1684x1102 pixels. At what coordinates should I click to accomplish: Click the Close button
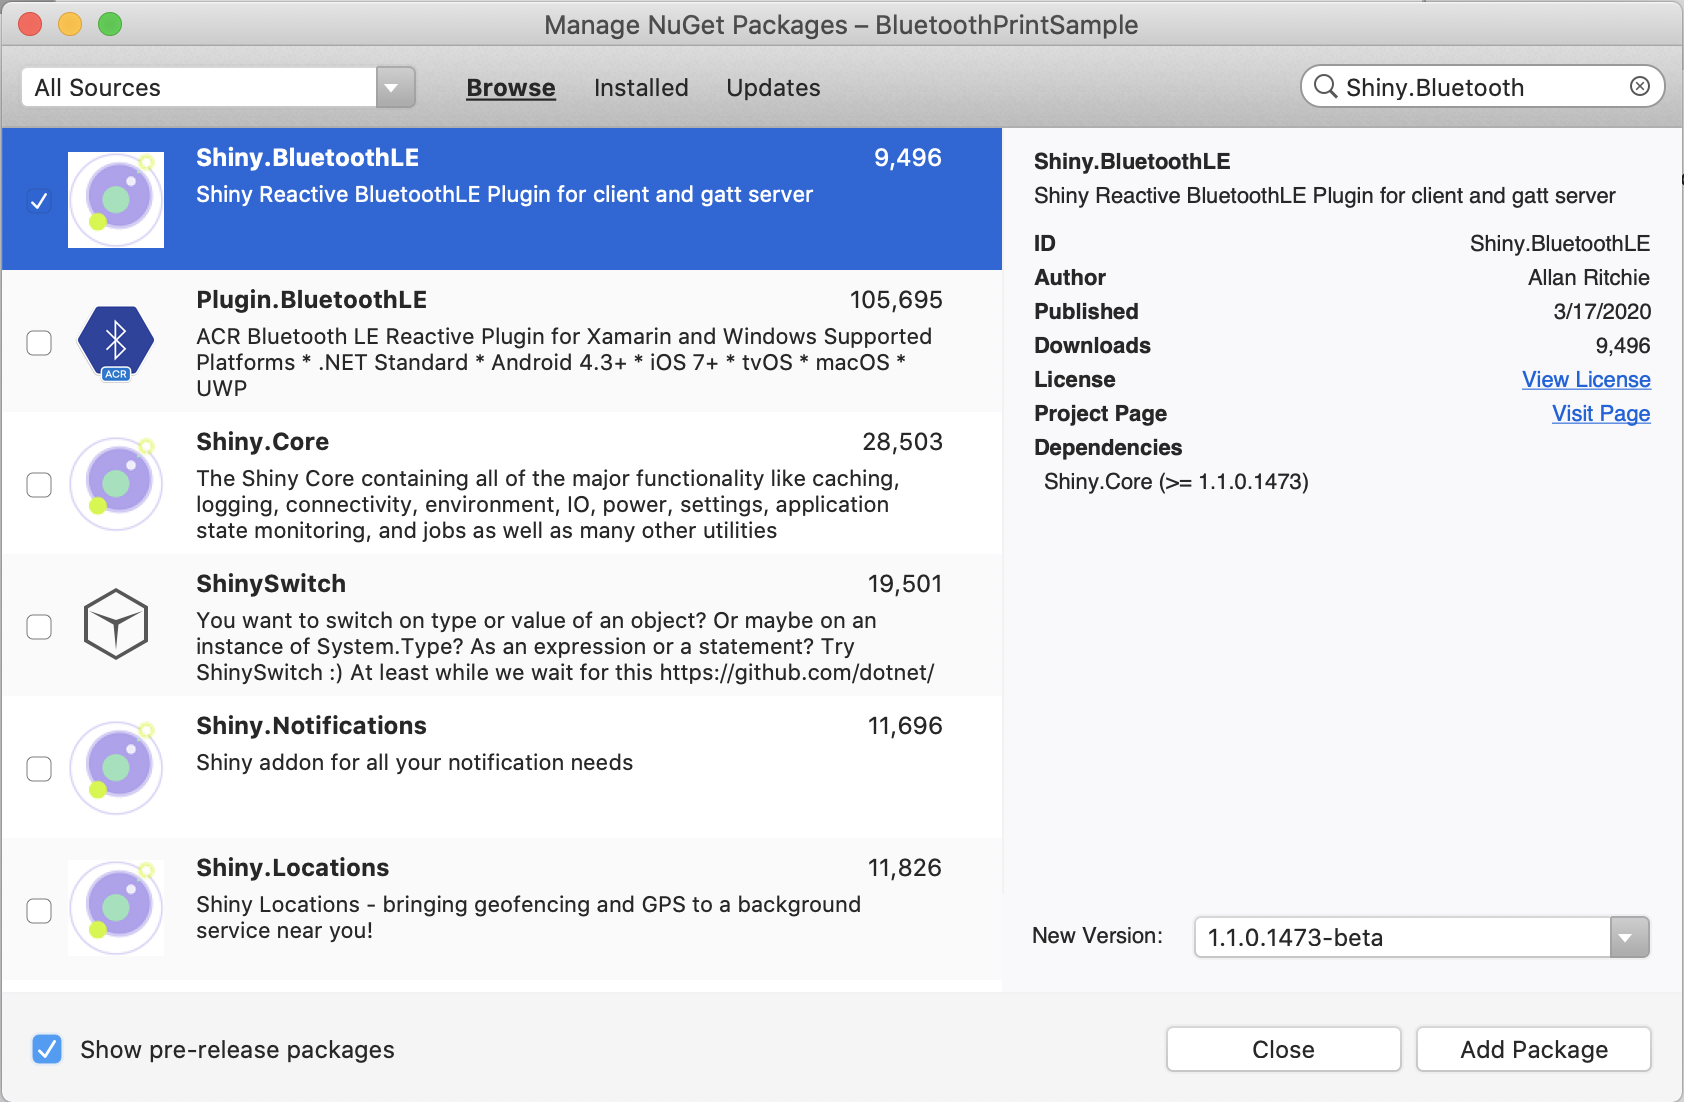(1283, 1049)
